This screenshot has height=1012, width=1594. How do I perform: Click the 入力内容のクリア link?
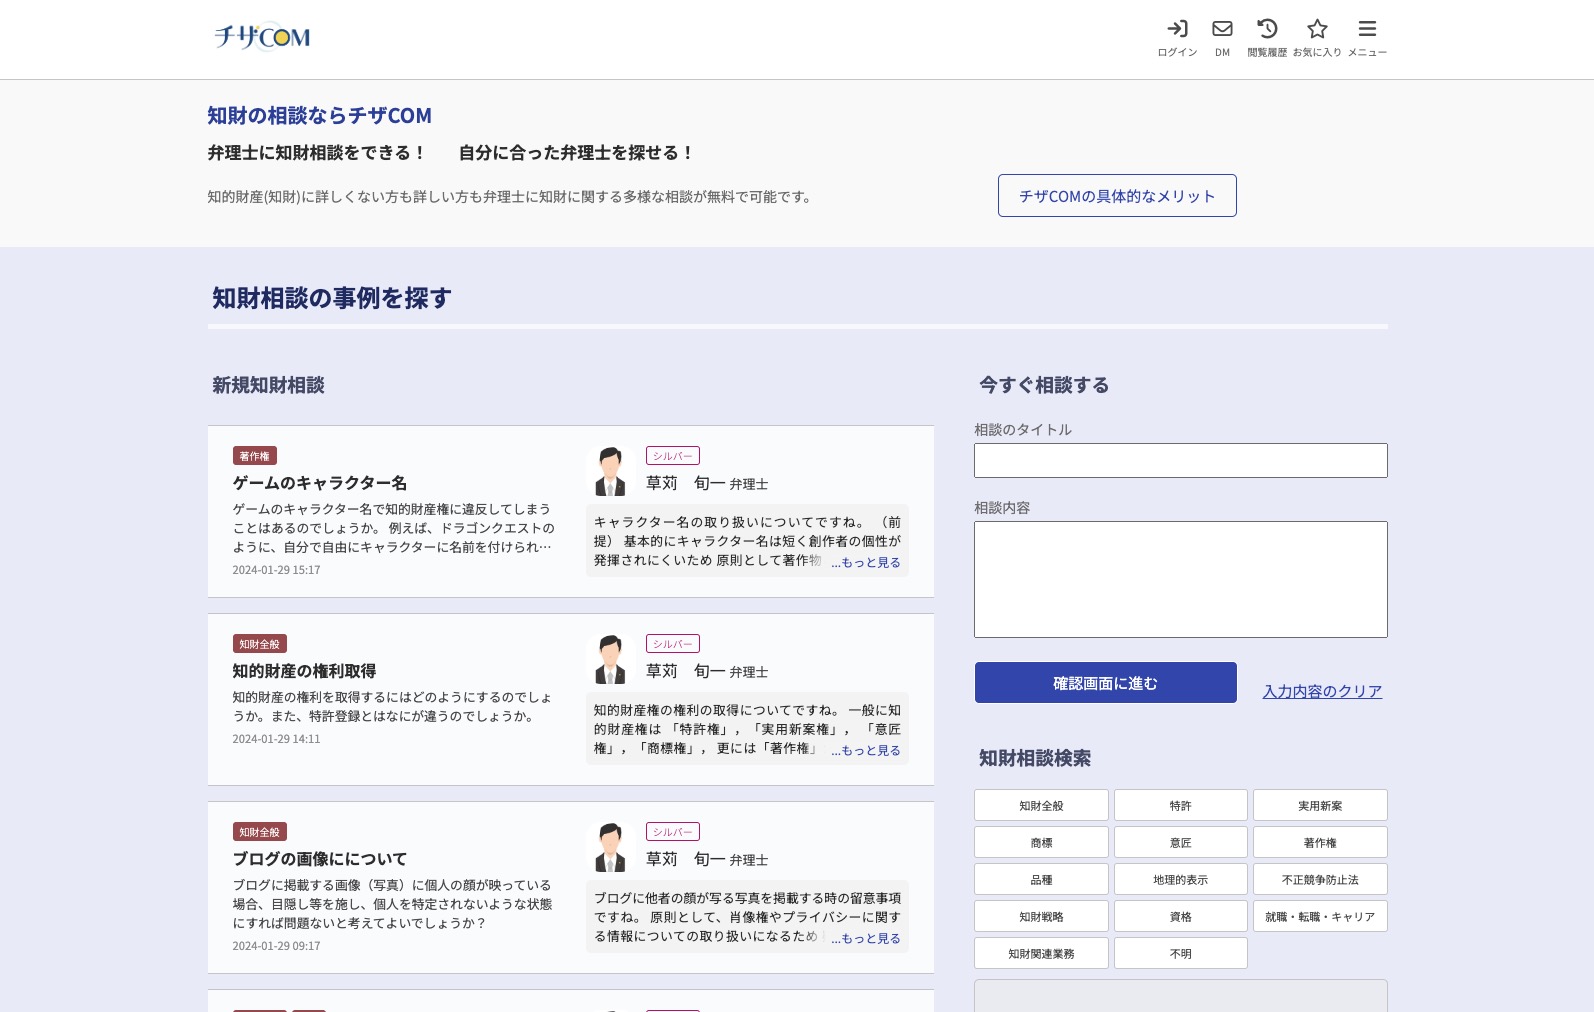tap(1322, 691)
